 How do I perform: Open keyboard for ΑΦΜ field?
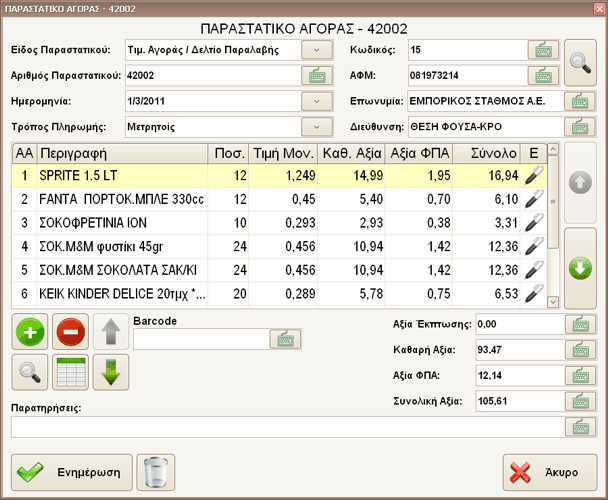tap(543, 76)
